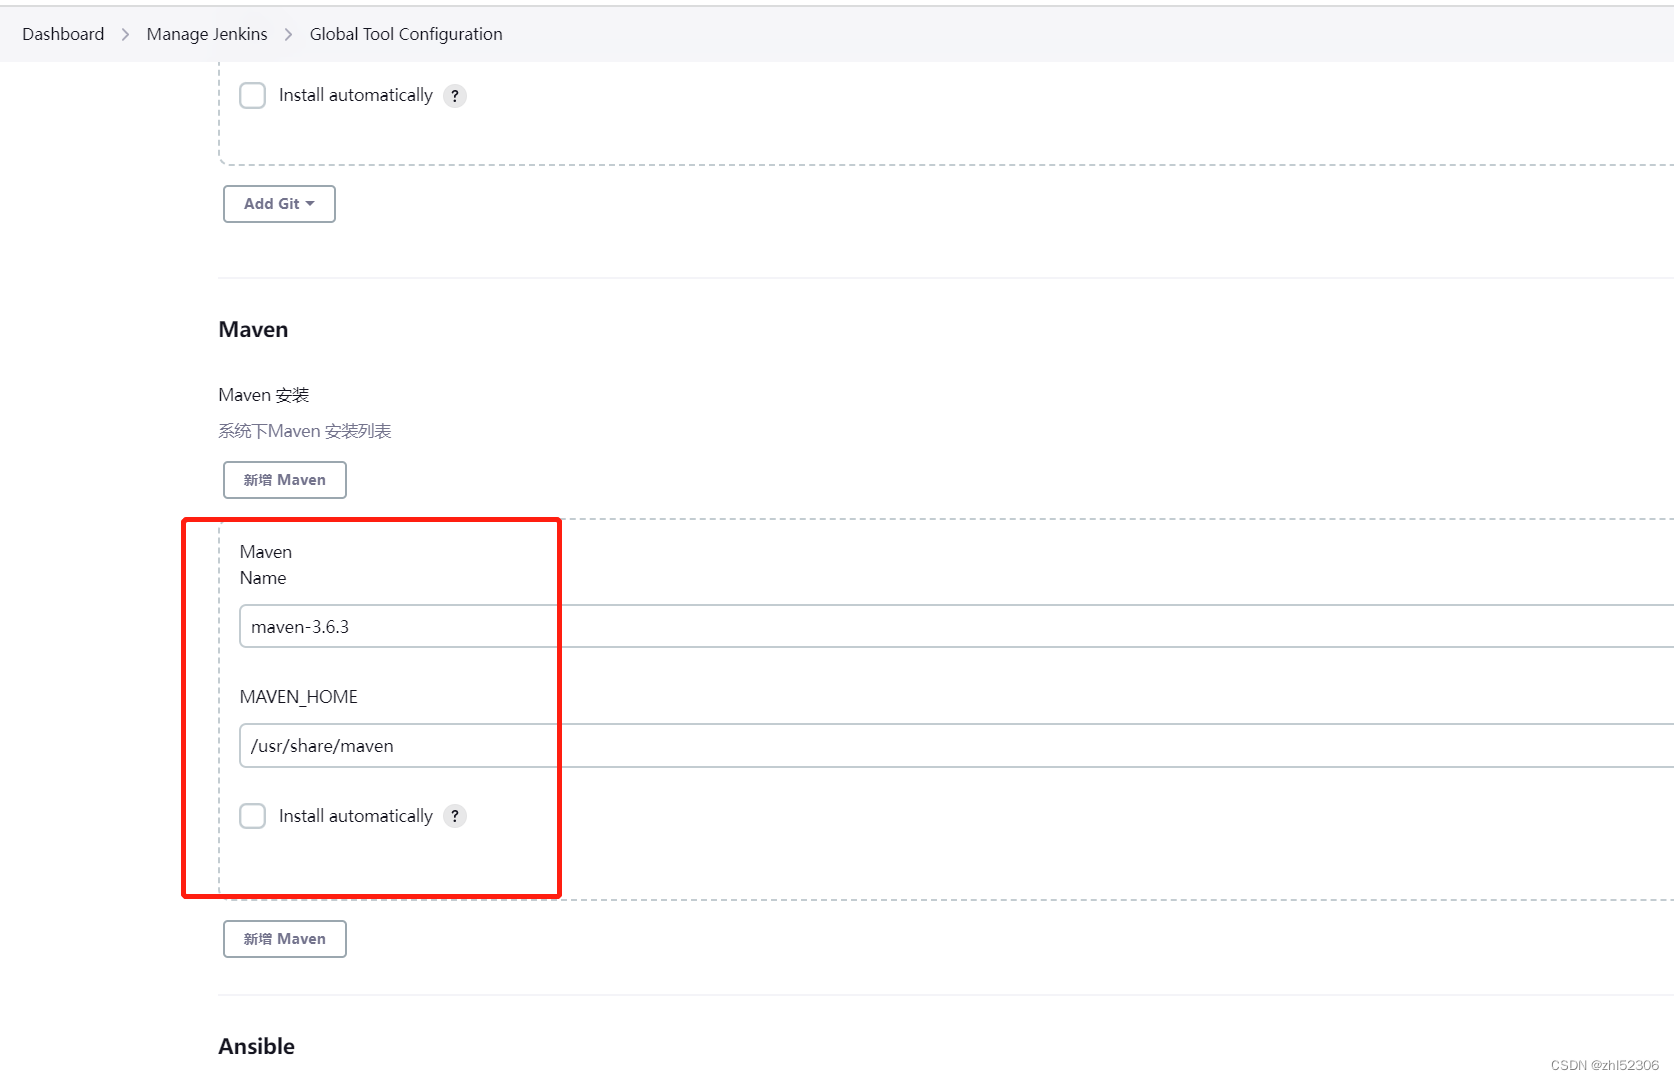
Task: Click the chevron after Dashboard breadcrumb
Action: (x=125, y=34)
